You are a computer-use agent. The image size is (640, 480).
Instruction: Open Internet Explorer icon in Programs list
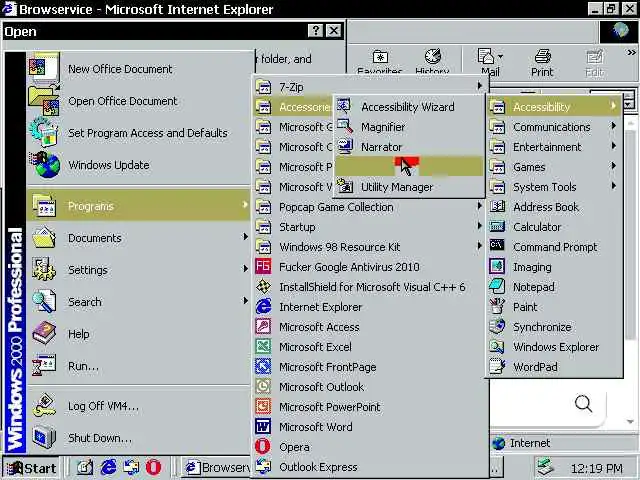pos(263,307)
